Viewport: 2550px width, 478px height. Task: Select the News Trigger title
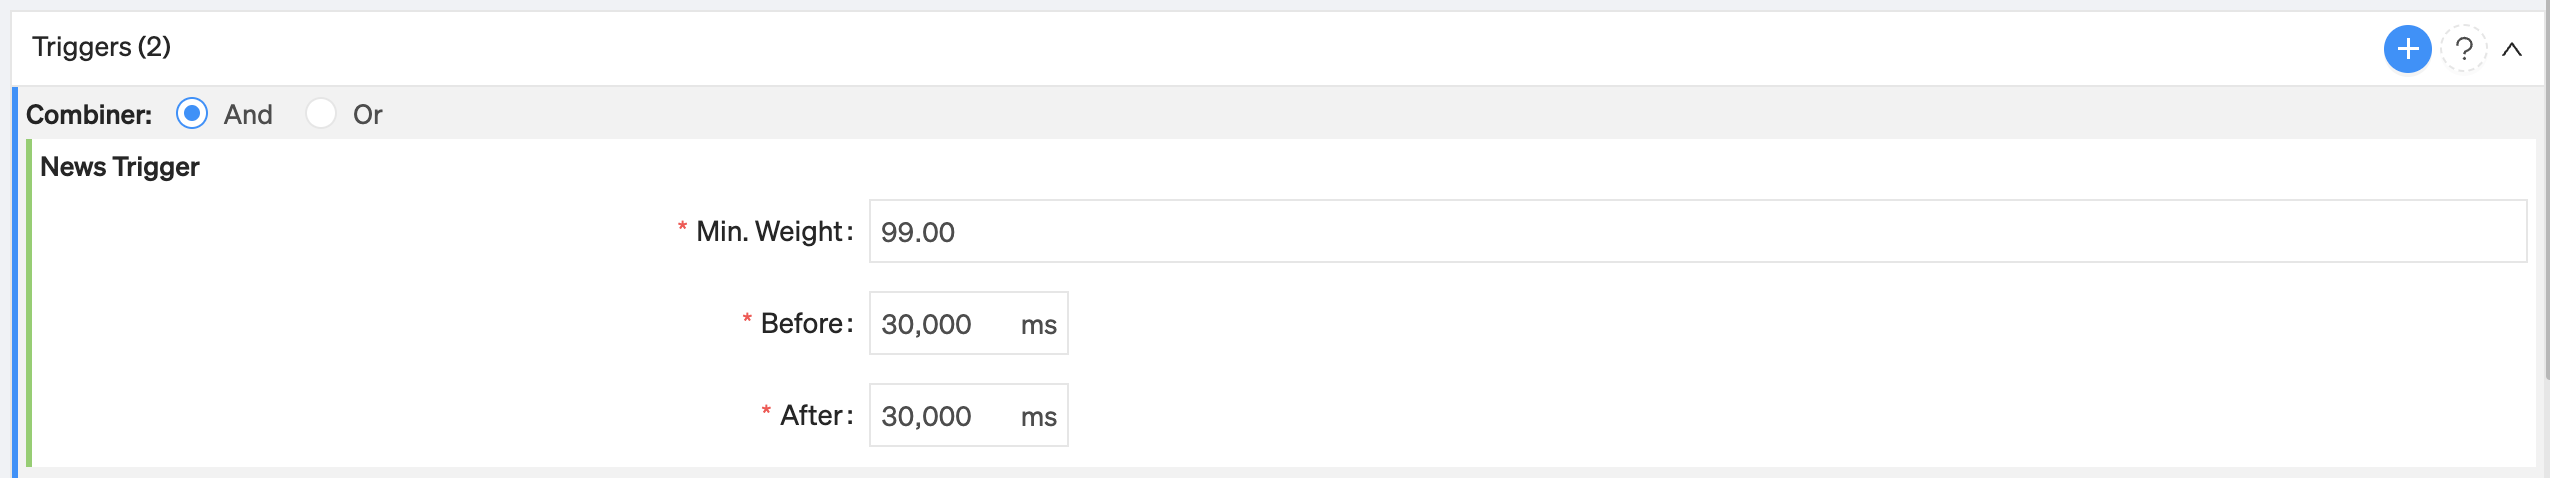(x=120, y=167)
